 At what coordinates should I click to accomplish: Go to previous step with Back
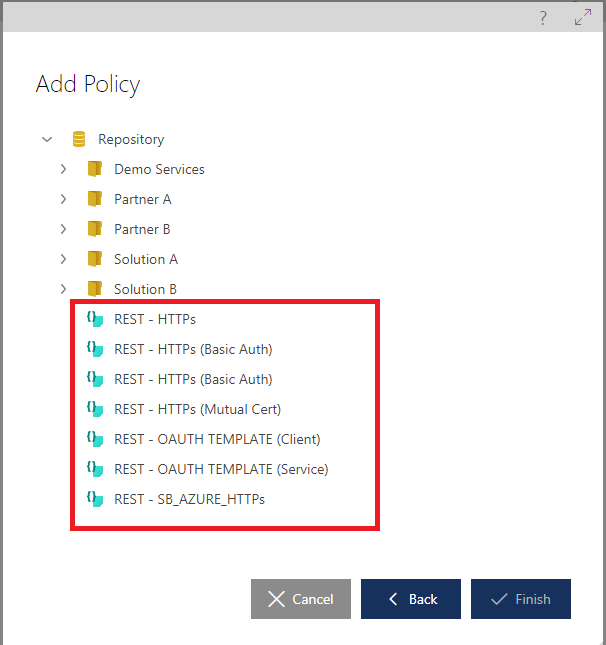411,599
